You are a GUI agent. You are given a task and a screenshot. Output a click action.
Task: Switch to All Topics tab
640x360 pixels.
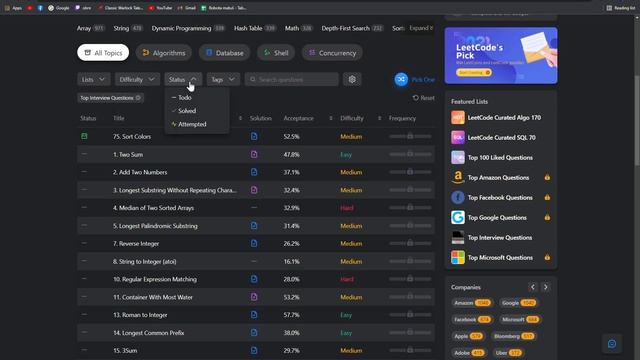103,53
